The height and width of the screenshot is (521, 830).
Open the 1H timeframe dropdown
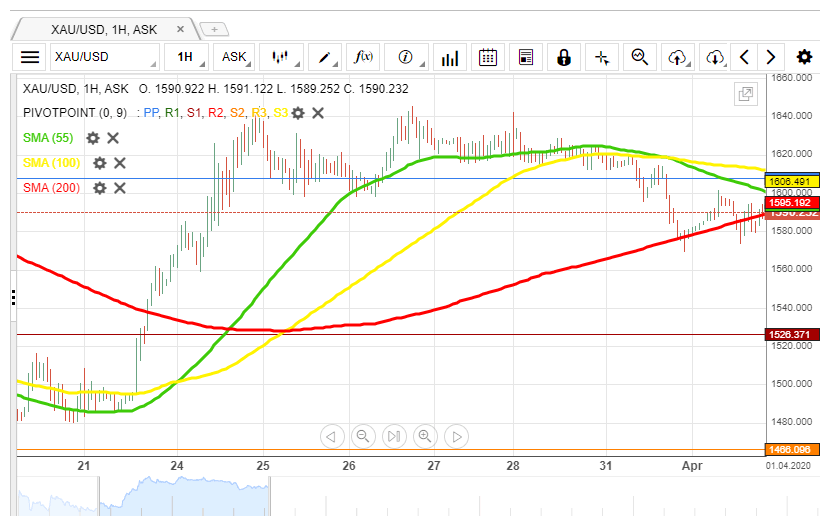coord(187,57)
